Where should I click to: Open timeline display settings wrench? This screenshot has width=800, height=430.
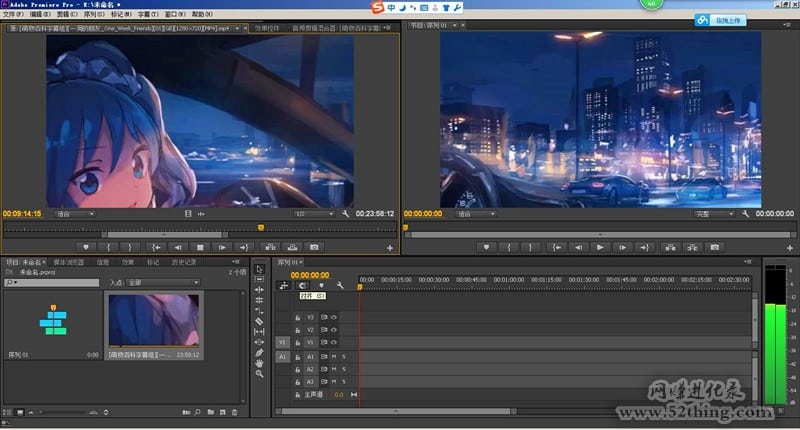340,286
